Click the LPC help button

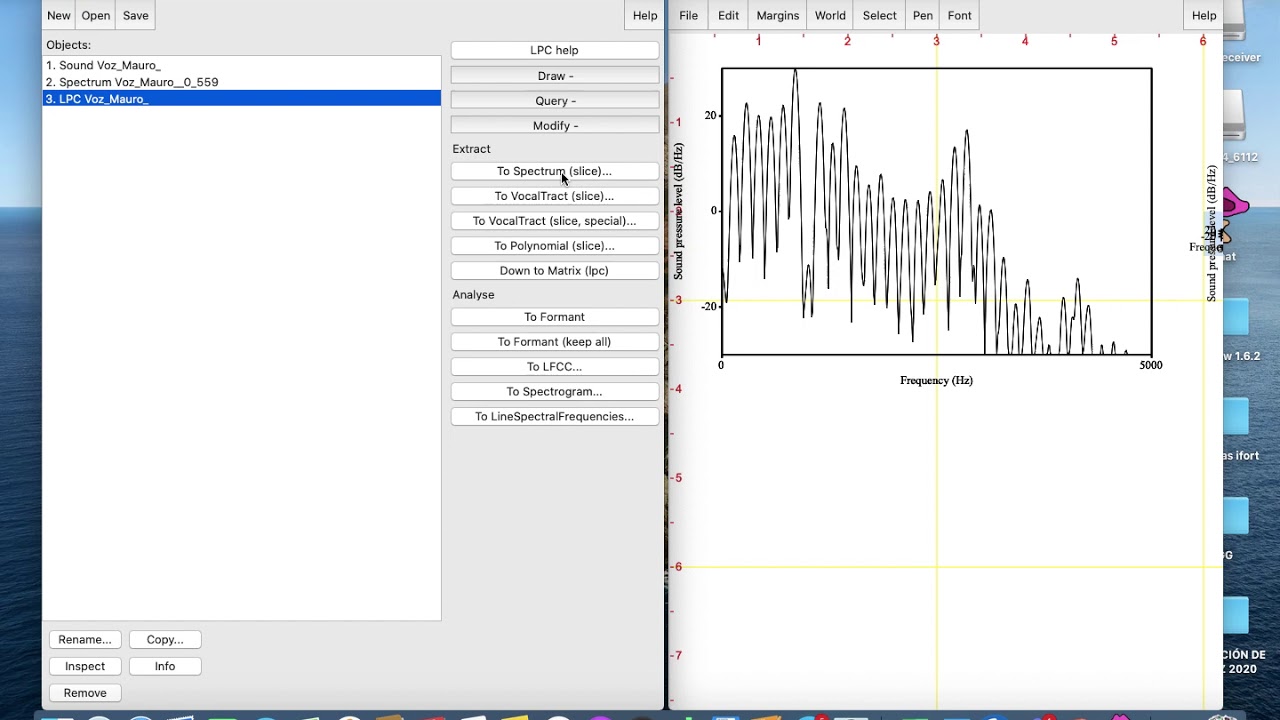(555, 50)
